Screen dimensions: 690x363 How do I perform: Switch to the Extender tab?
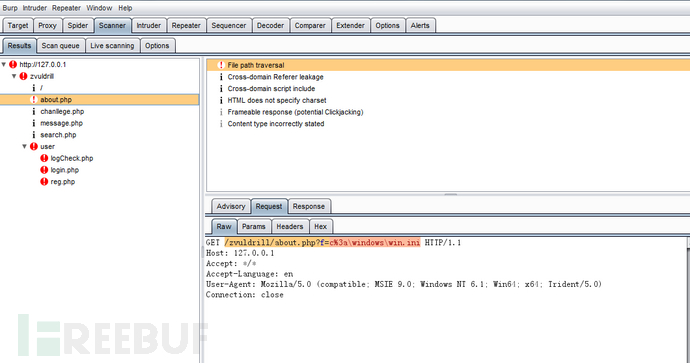(350, 26)
